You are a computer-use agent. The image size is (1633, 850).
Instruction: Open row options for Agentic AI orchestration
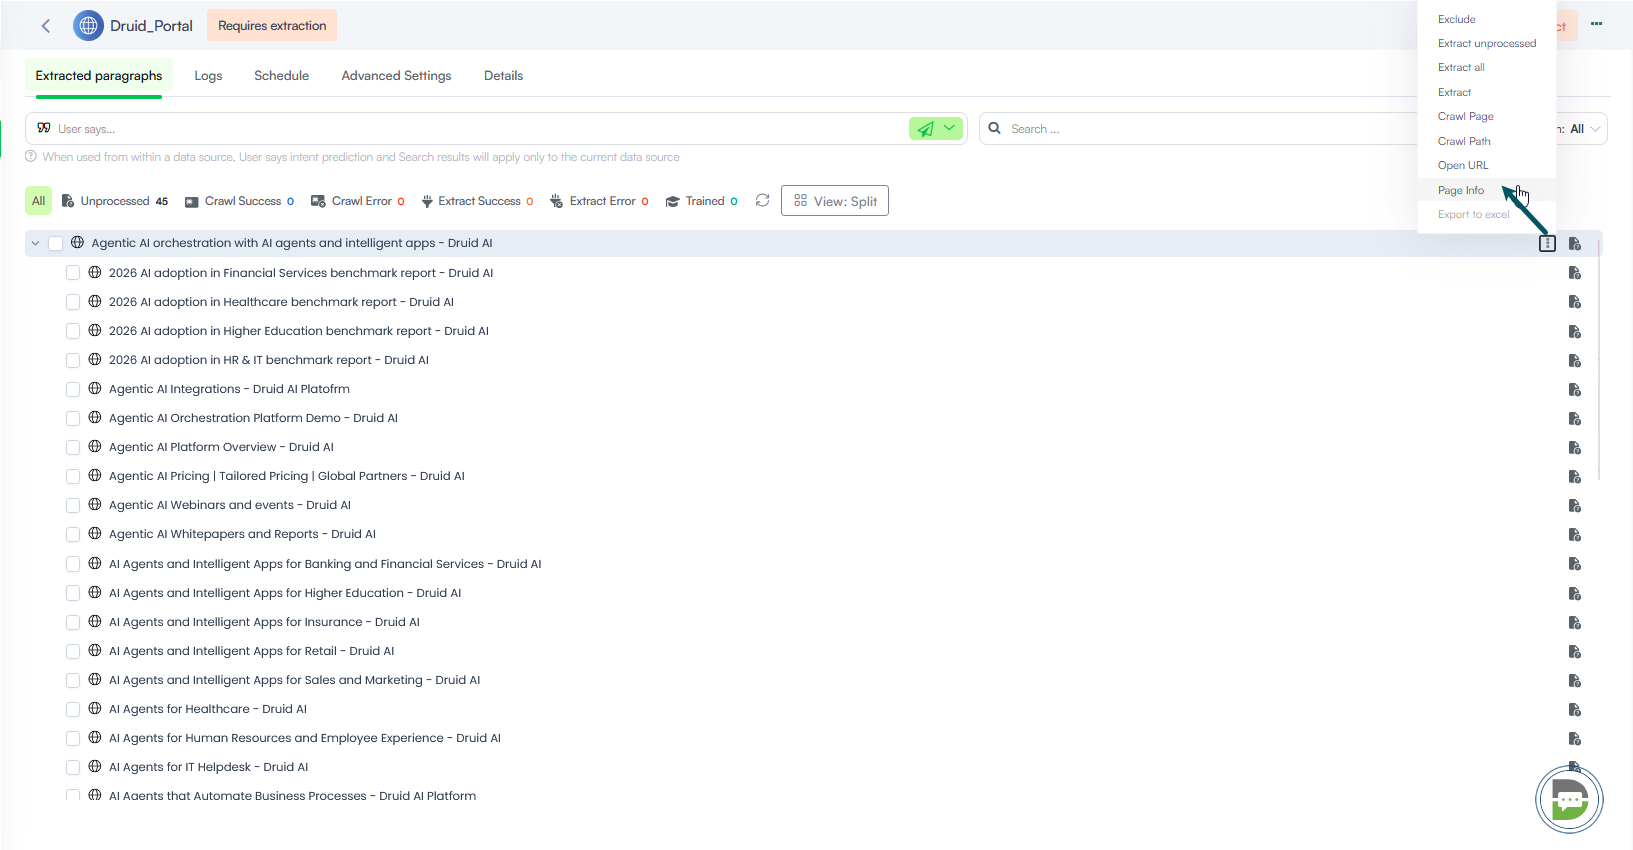pyautogui.click(x=1547, y=243)
